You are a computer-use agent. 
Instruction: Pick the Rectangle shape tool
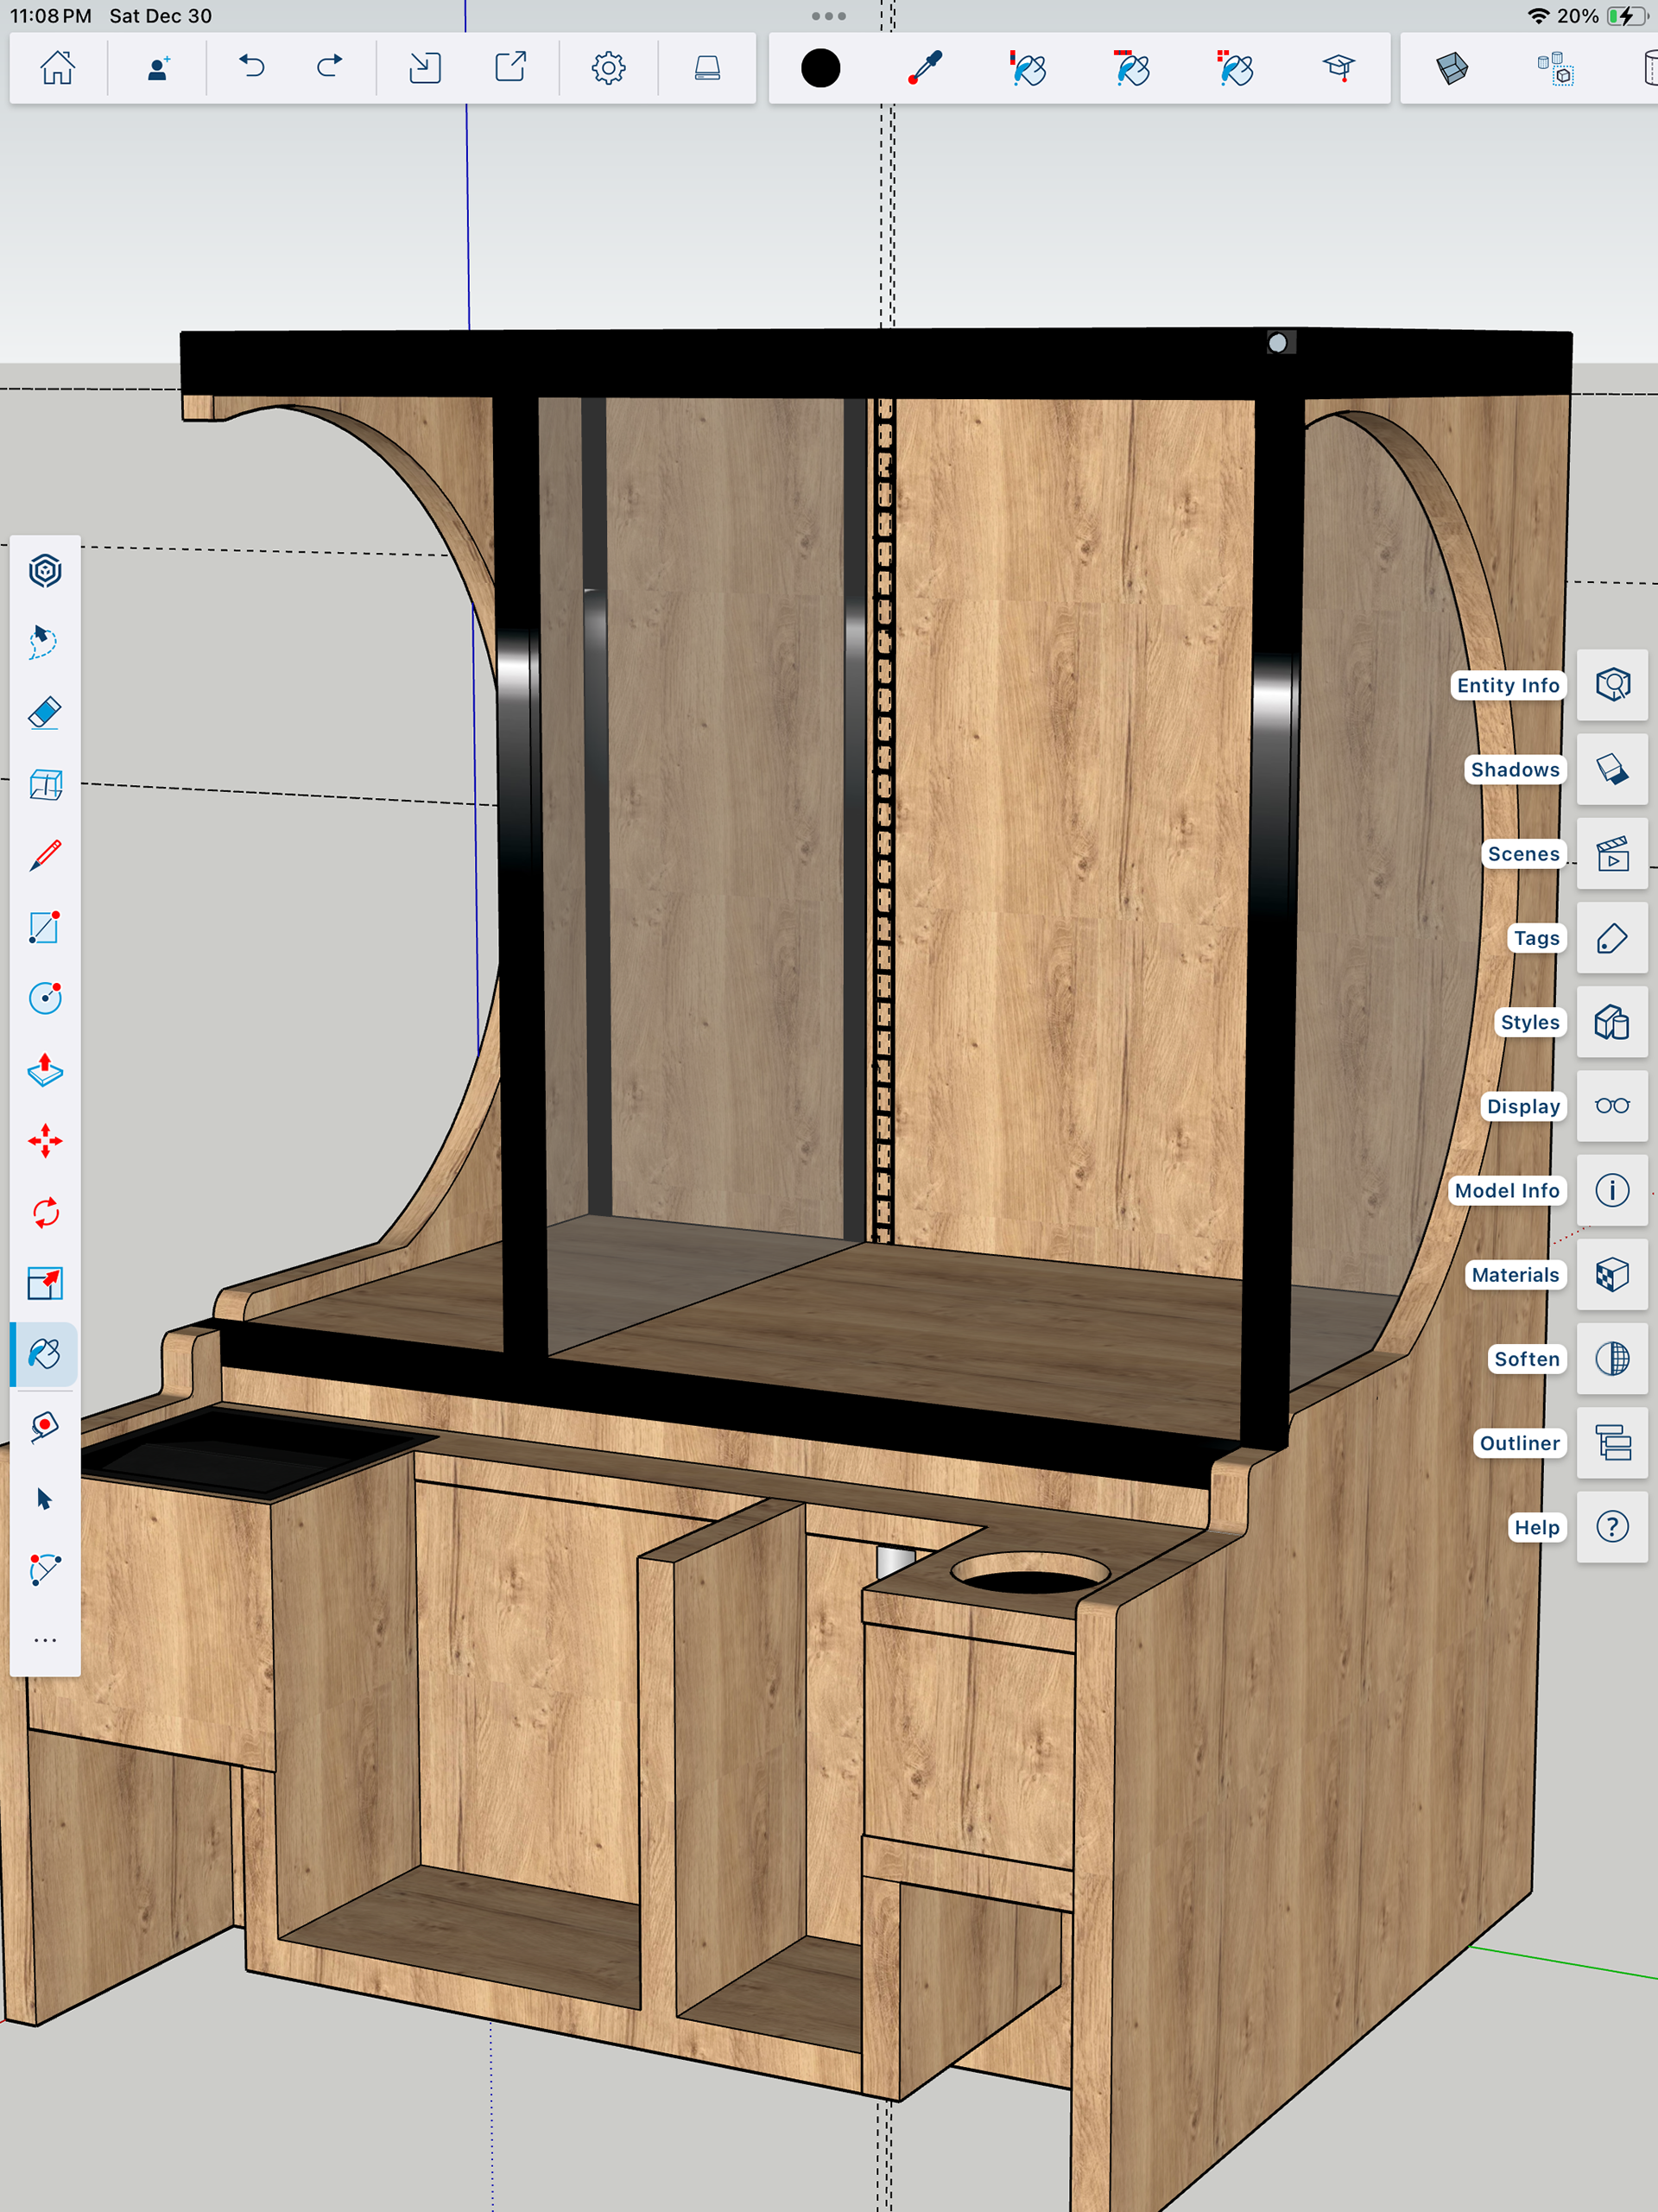tap(45, 927)
